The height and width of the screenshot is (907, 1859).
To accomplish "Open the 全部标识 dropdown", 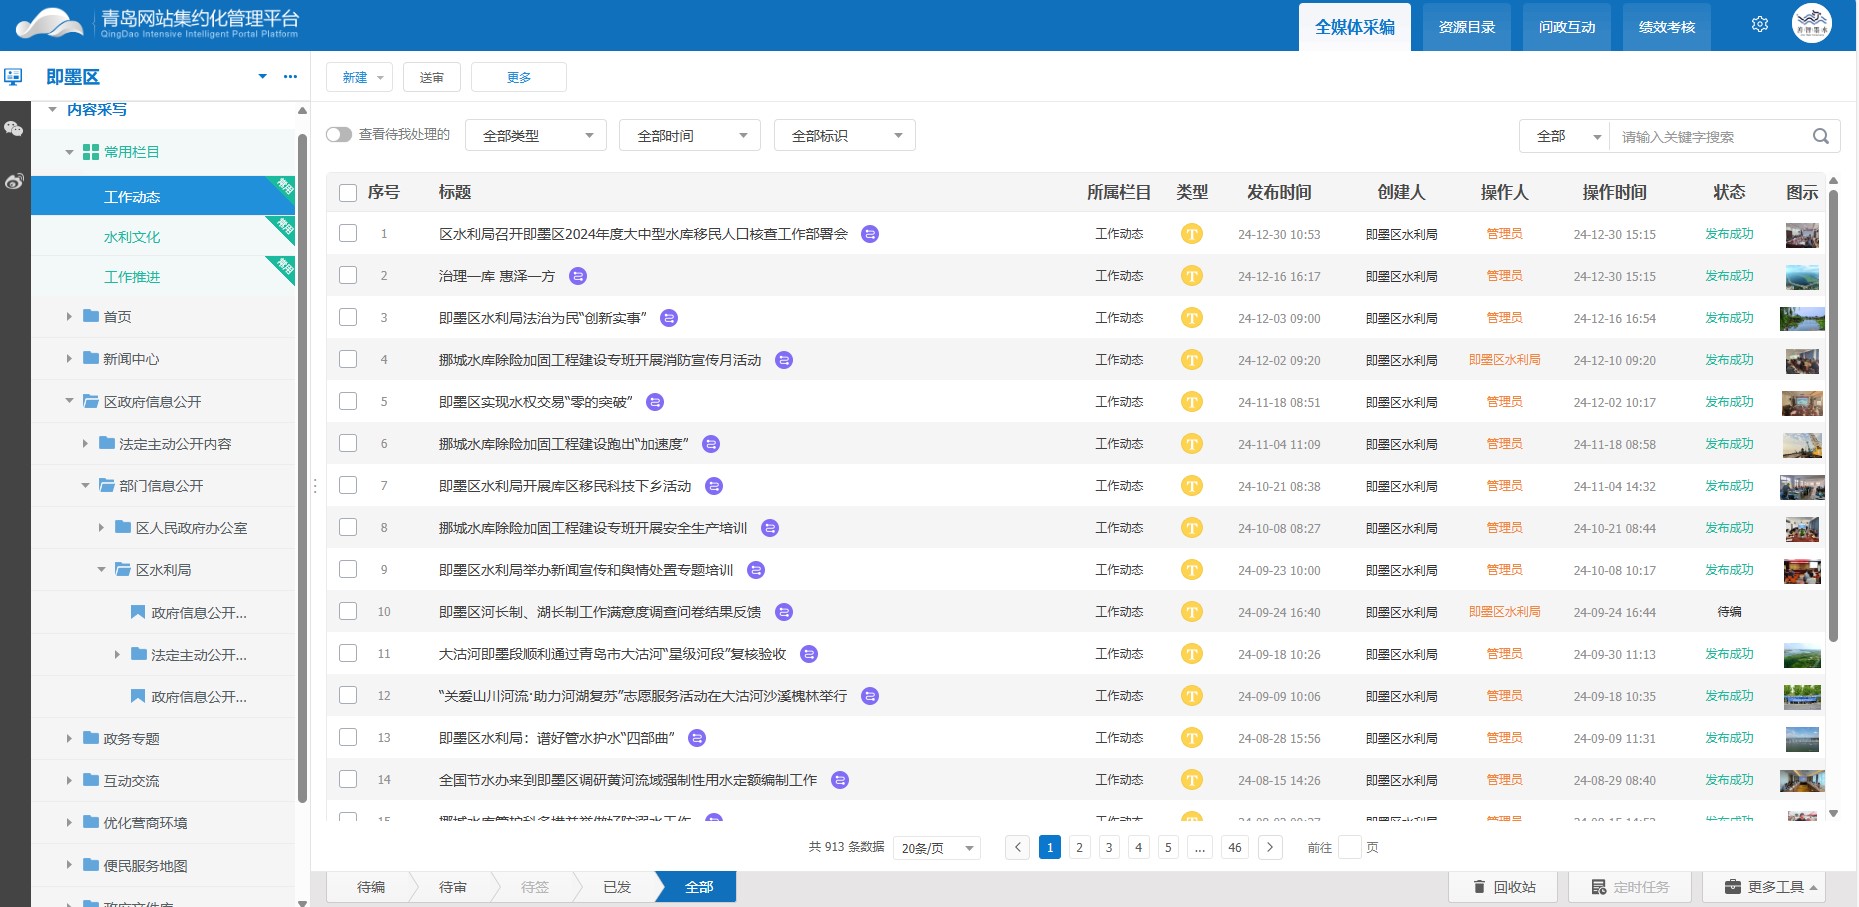I will 845,135.
